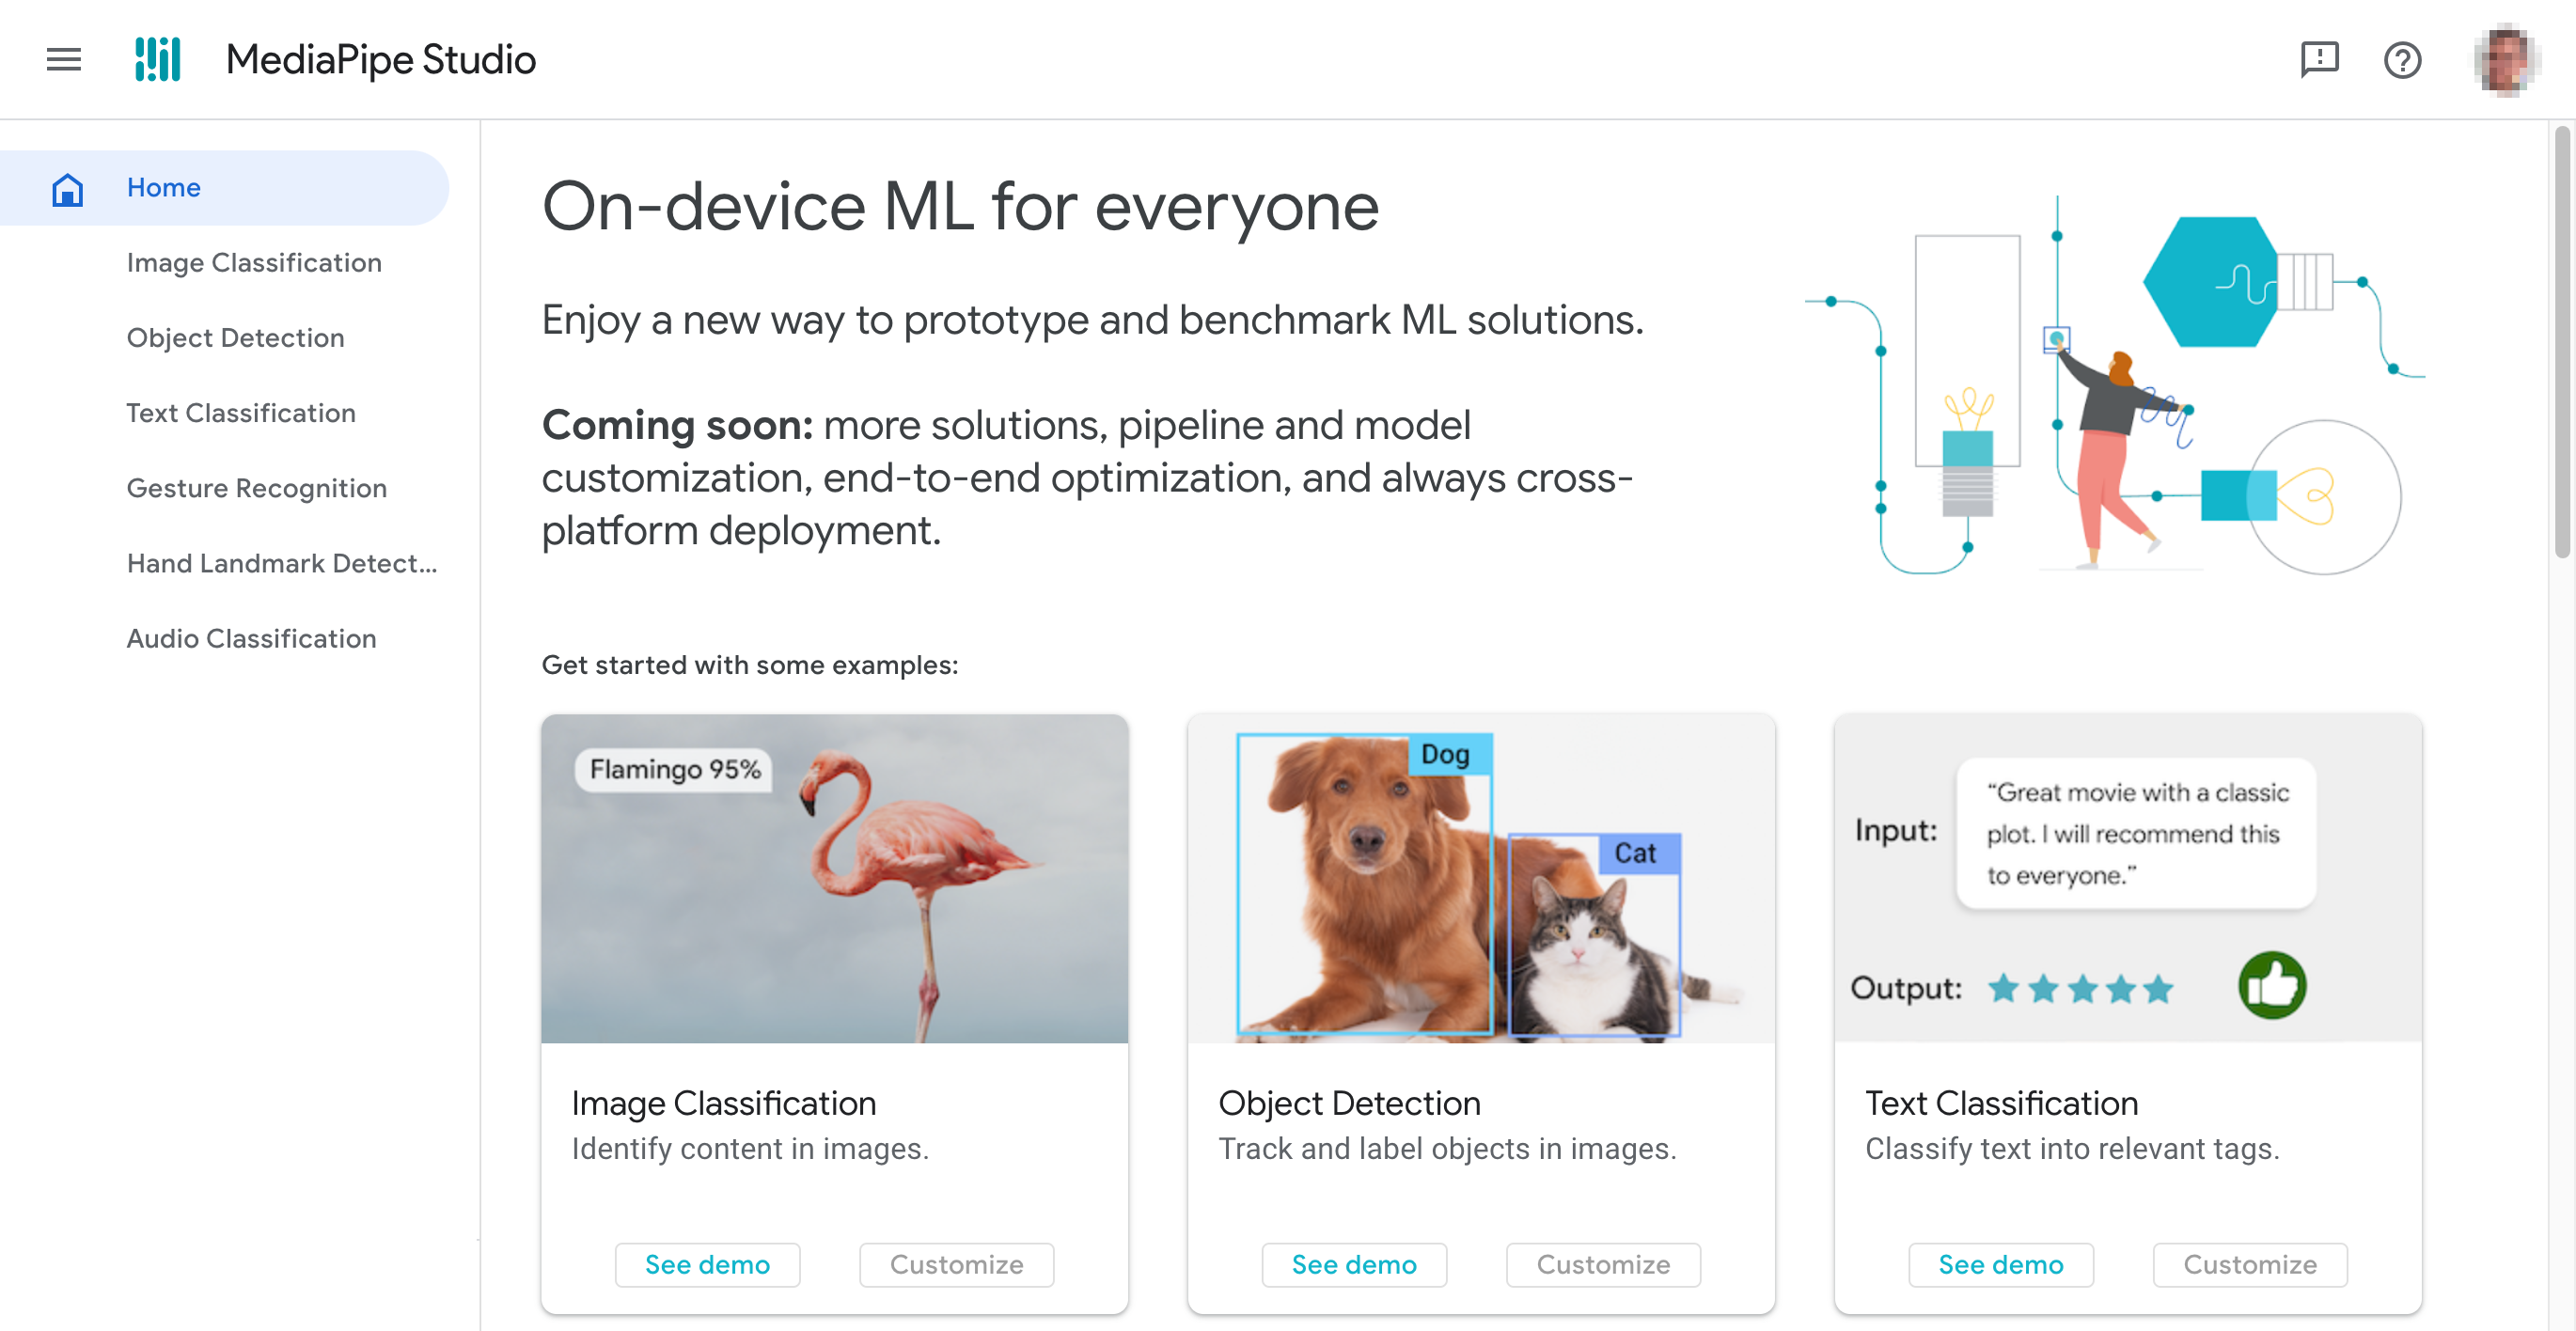
Task: Click the Image Classification See demo button
Action: [708, 1265]
